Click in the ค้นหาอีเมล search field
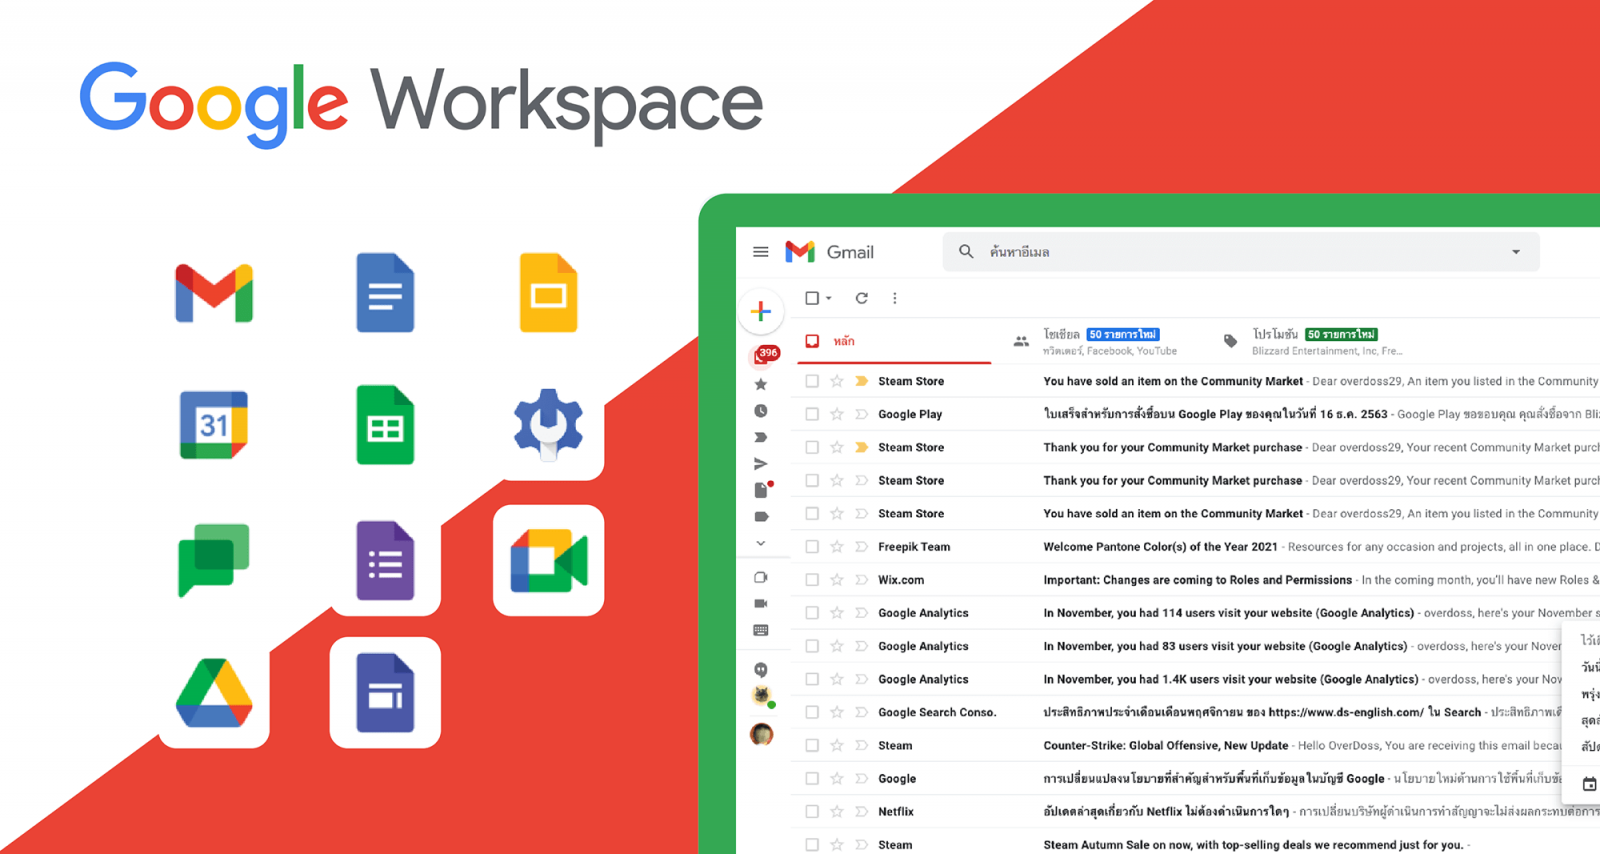Viewport: 1600px width, 854px height. (x=1240, y=252)
